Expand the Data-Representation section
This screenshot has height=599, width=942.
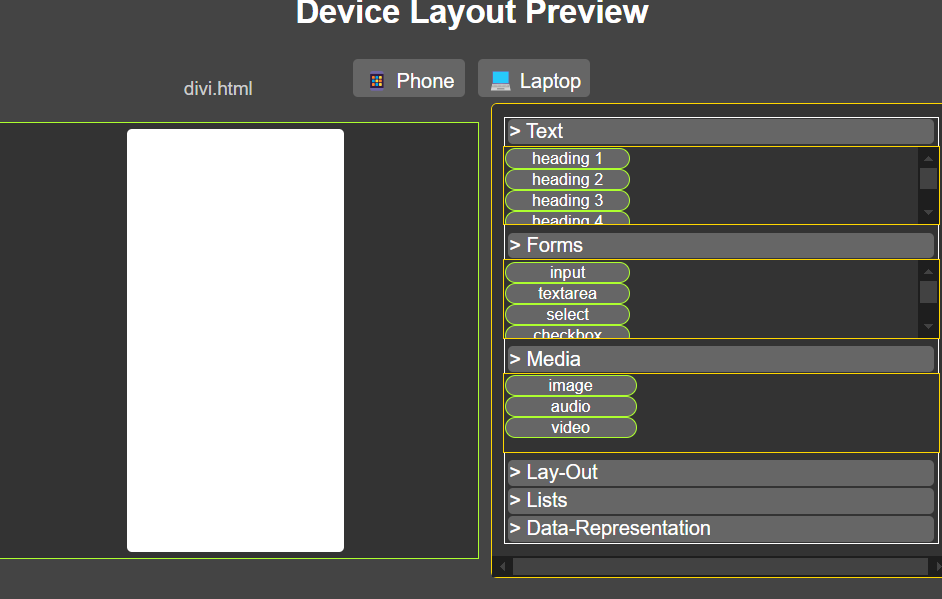[x=720, y=529]
